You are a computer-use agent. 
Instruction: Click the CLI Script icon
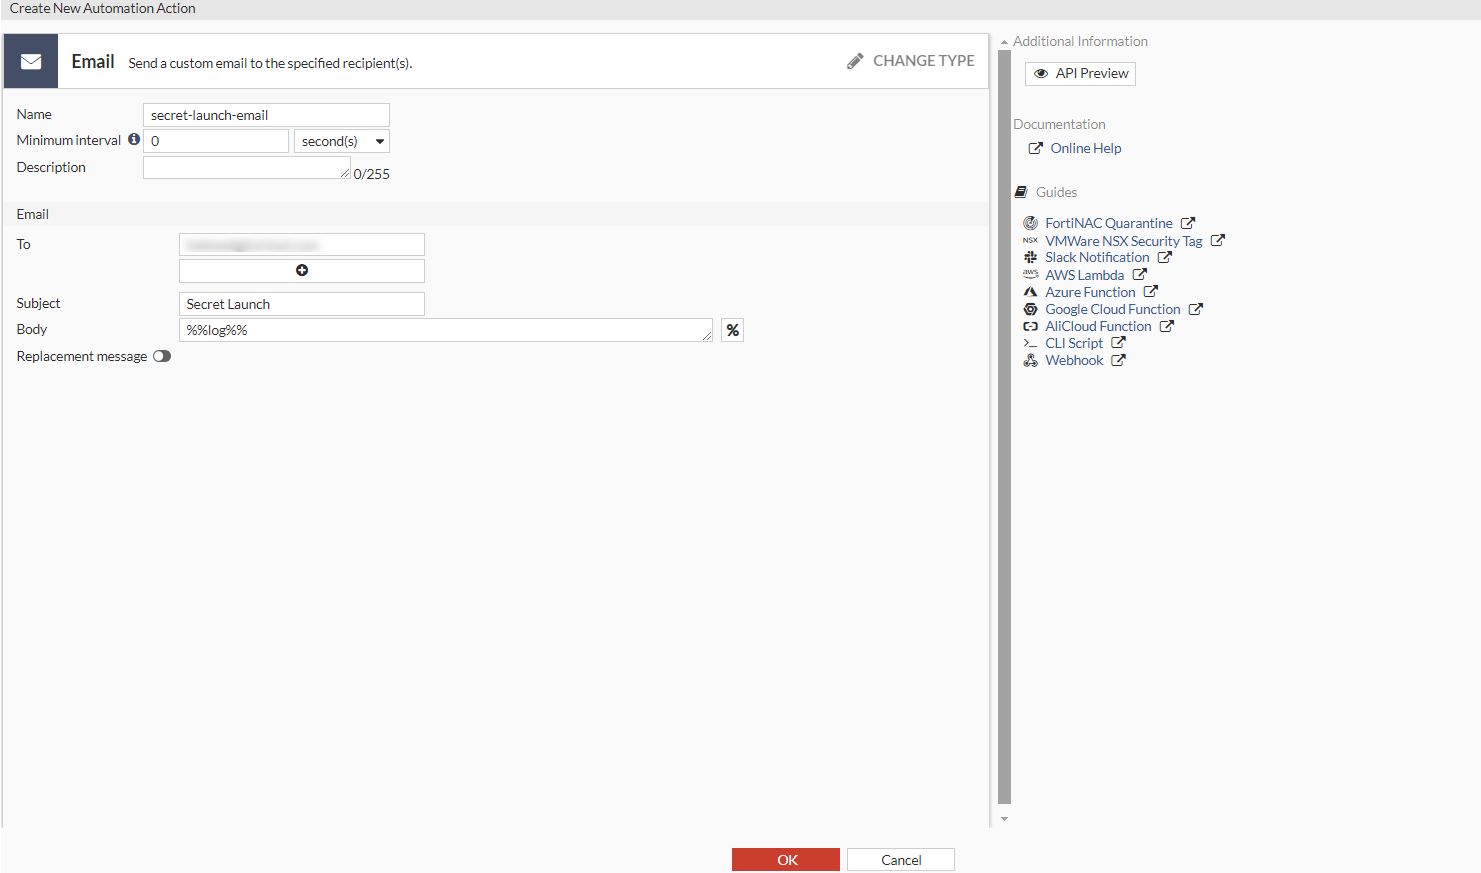pyautogui.click(x=1030, y=343)
